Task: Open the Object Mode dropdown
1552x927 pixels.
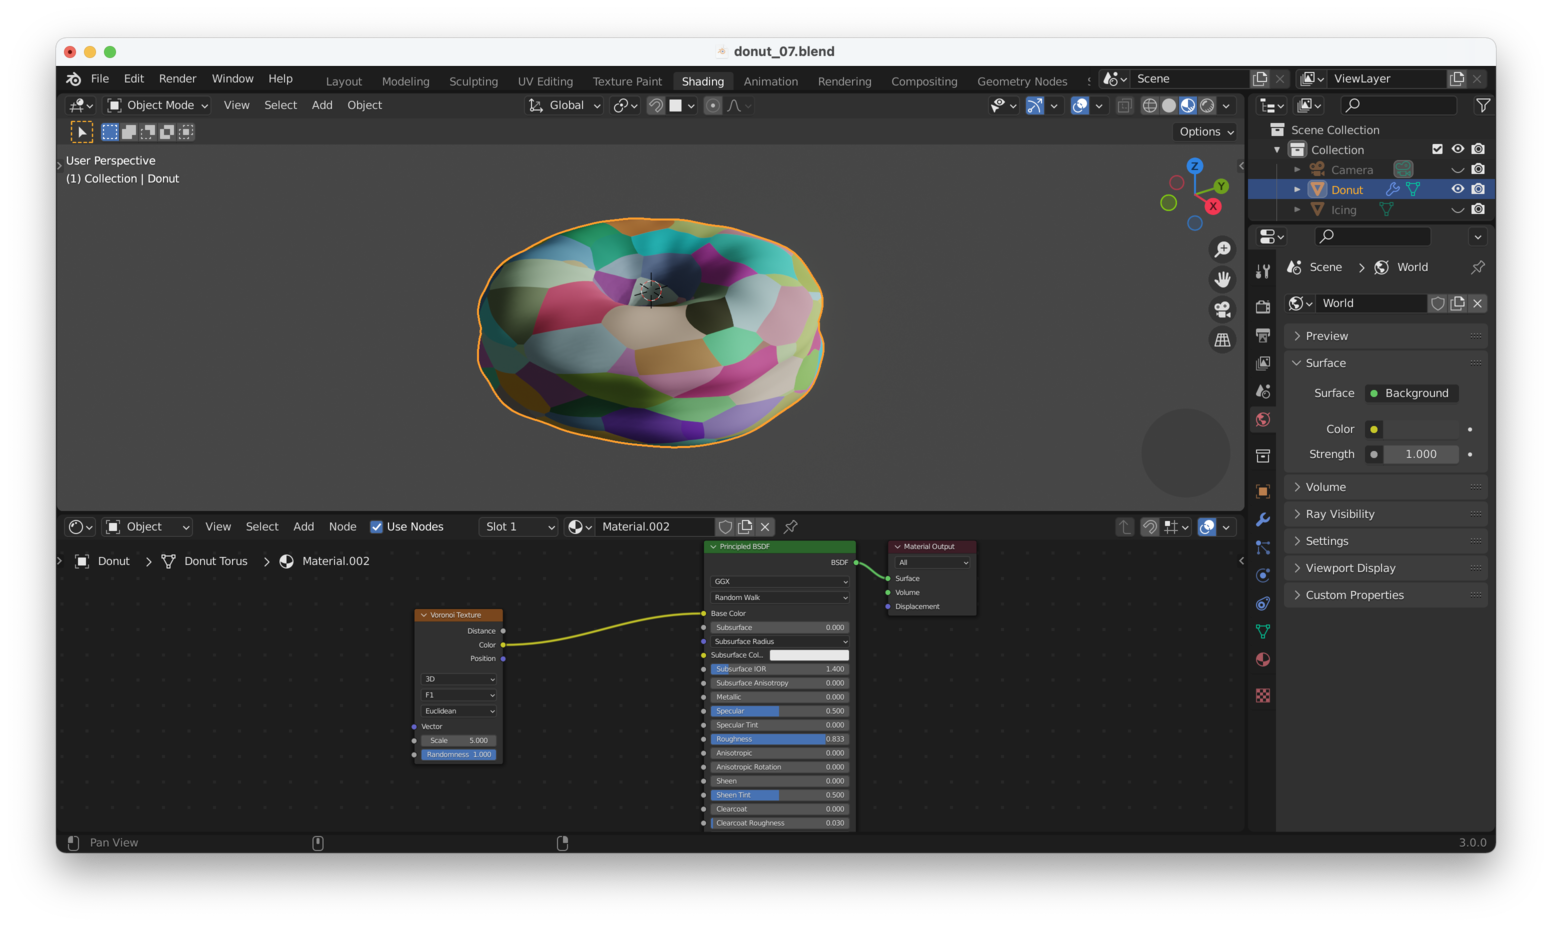Action: point(158,105)
